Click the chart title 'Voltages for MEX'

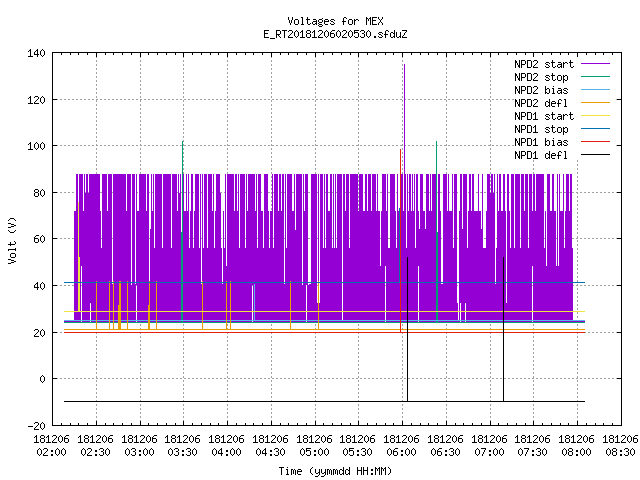pos(335,21)
